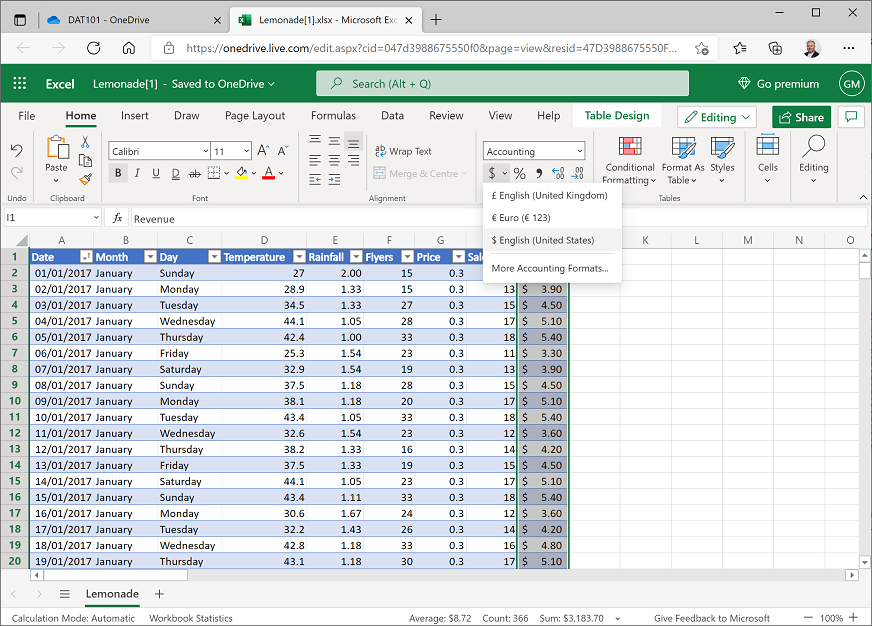Switch to the Table Design tab
Image resolution: width=872 pixels, height=626 pixels.
(617, 115)
